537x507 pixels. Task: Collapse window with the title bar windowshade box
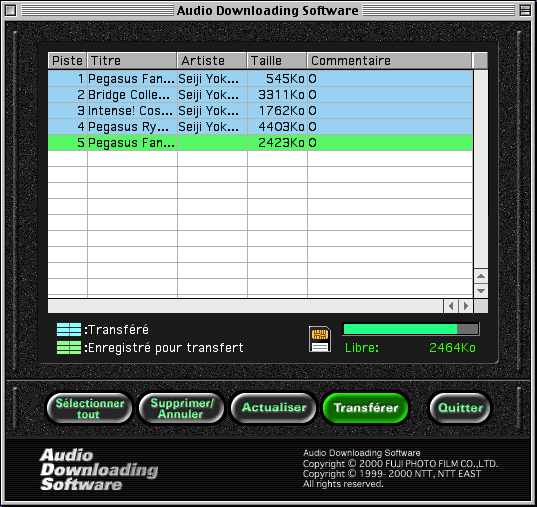(x=525, y=10)
